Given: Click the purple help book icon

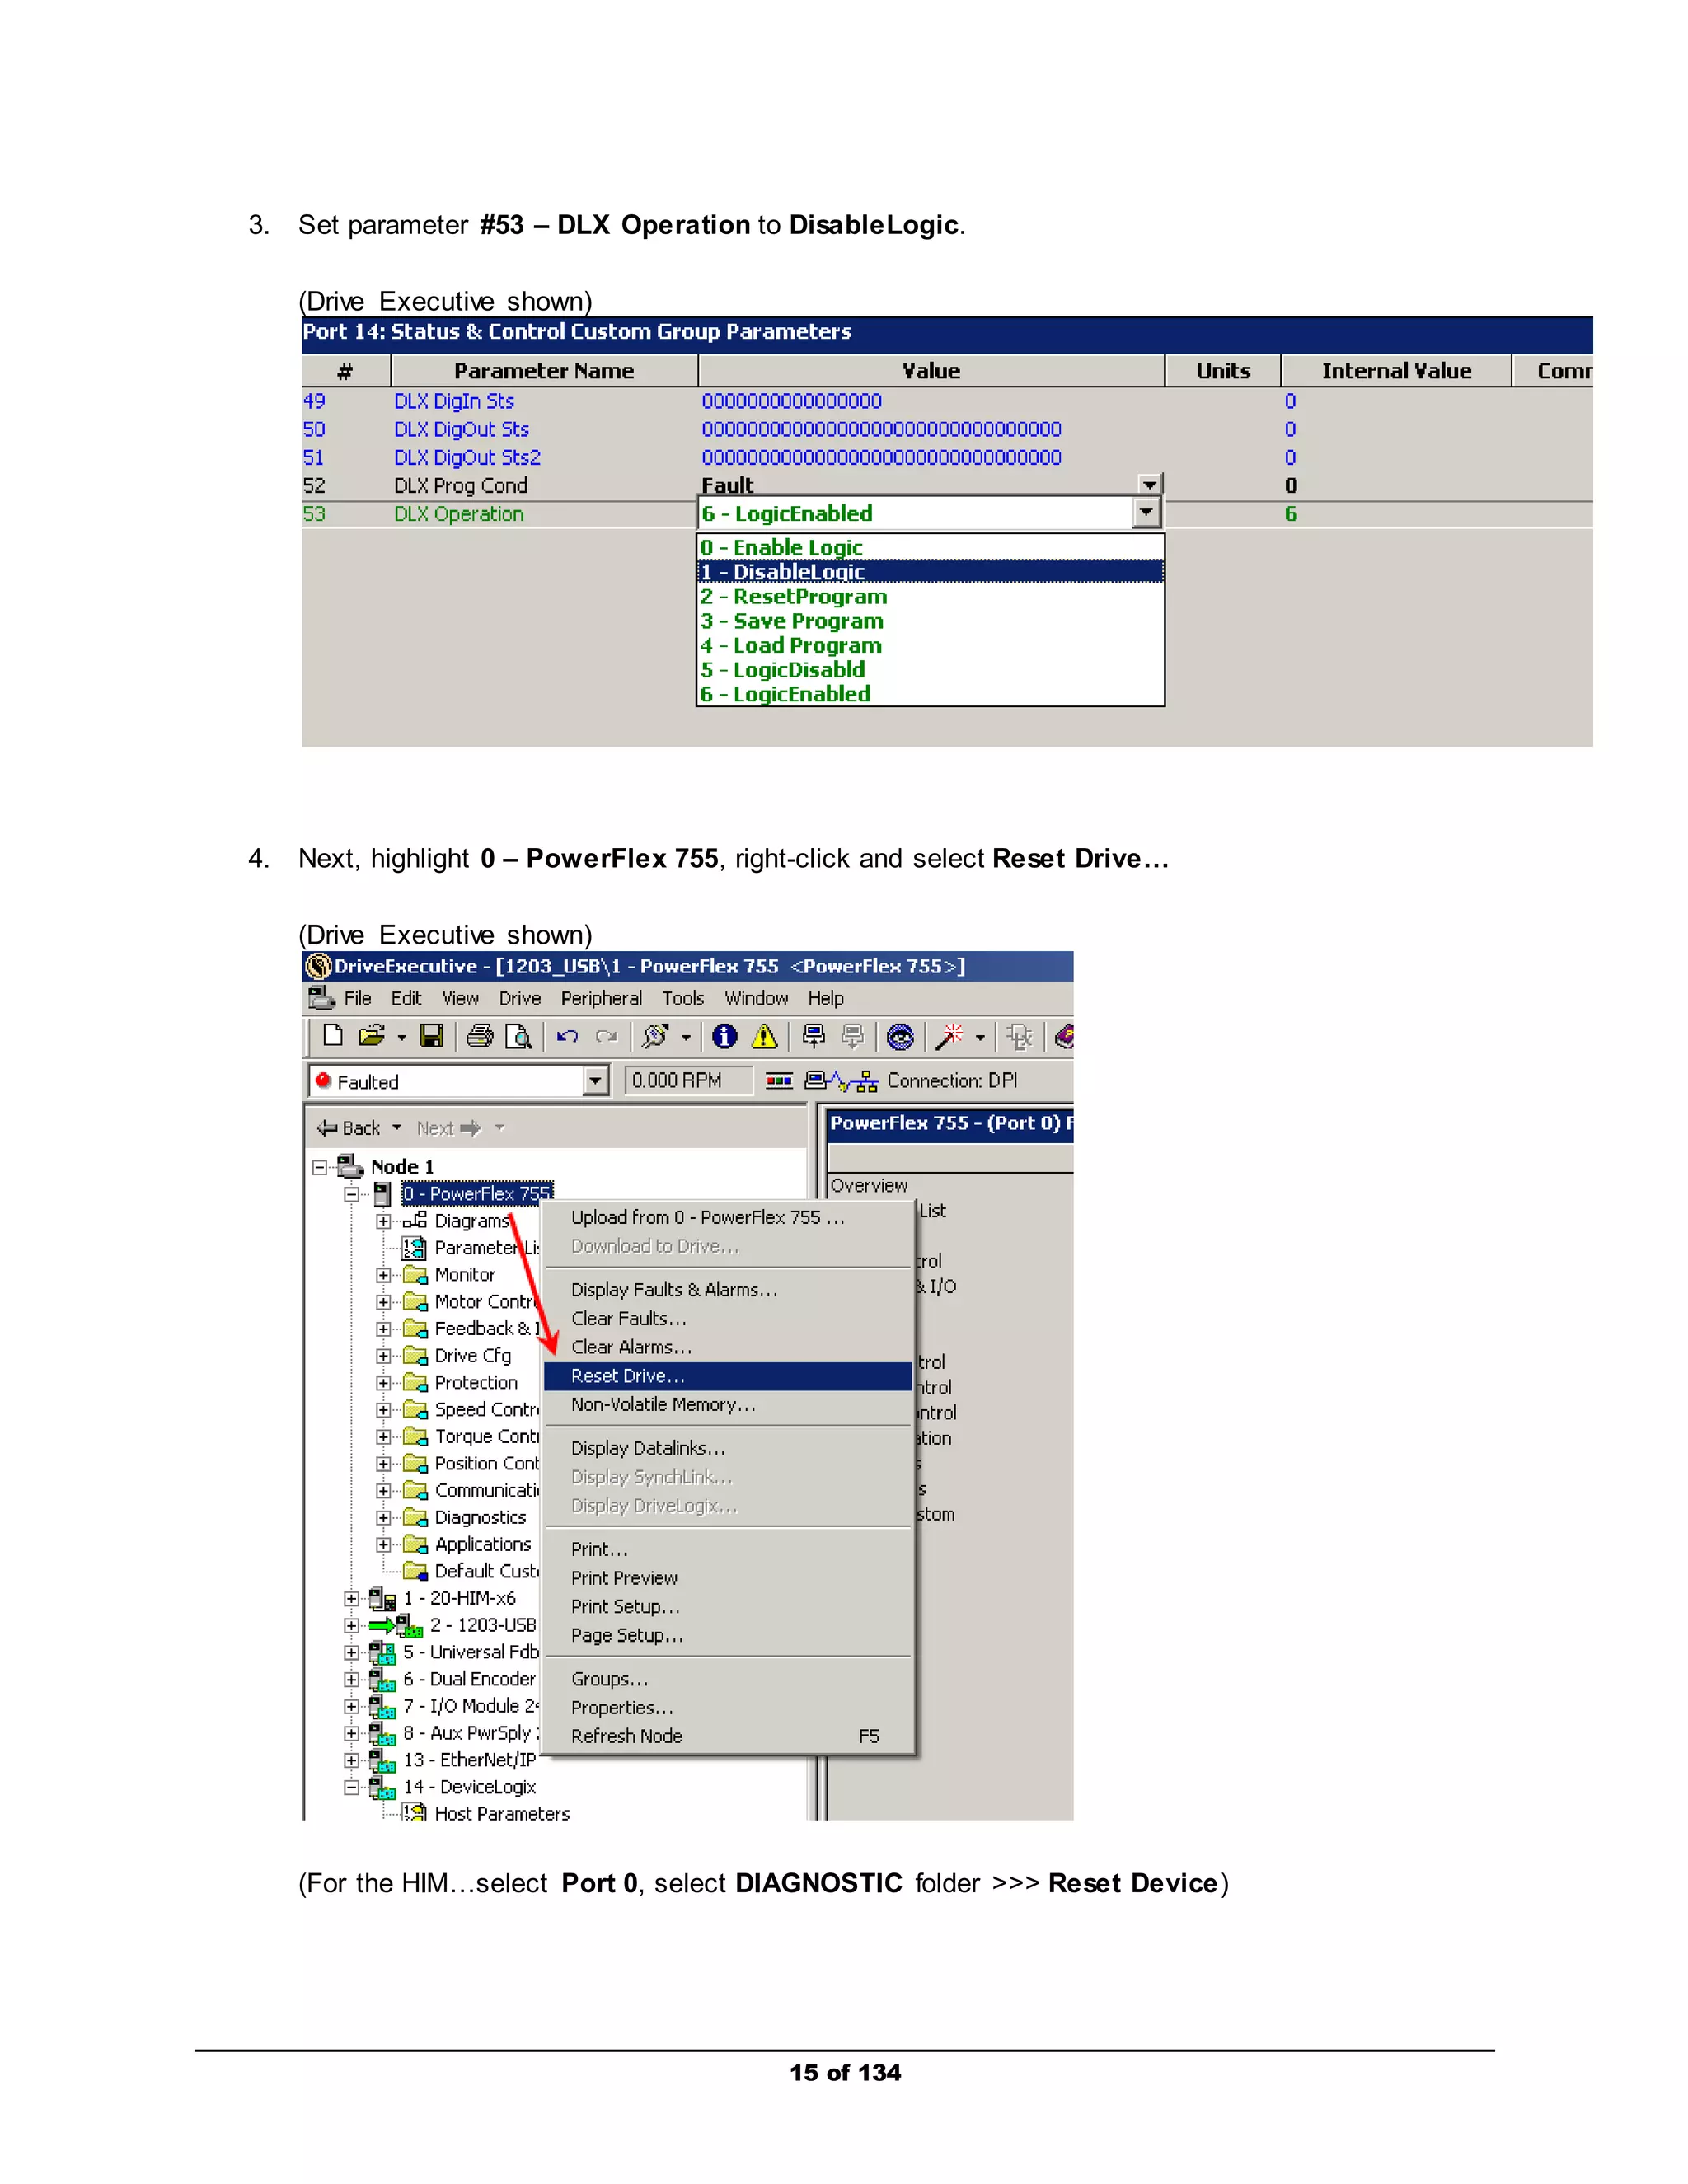Looking at the screenshot, I should click(x=1064, y=1037).
